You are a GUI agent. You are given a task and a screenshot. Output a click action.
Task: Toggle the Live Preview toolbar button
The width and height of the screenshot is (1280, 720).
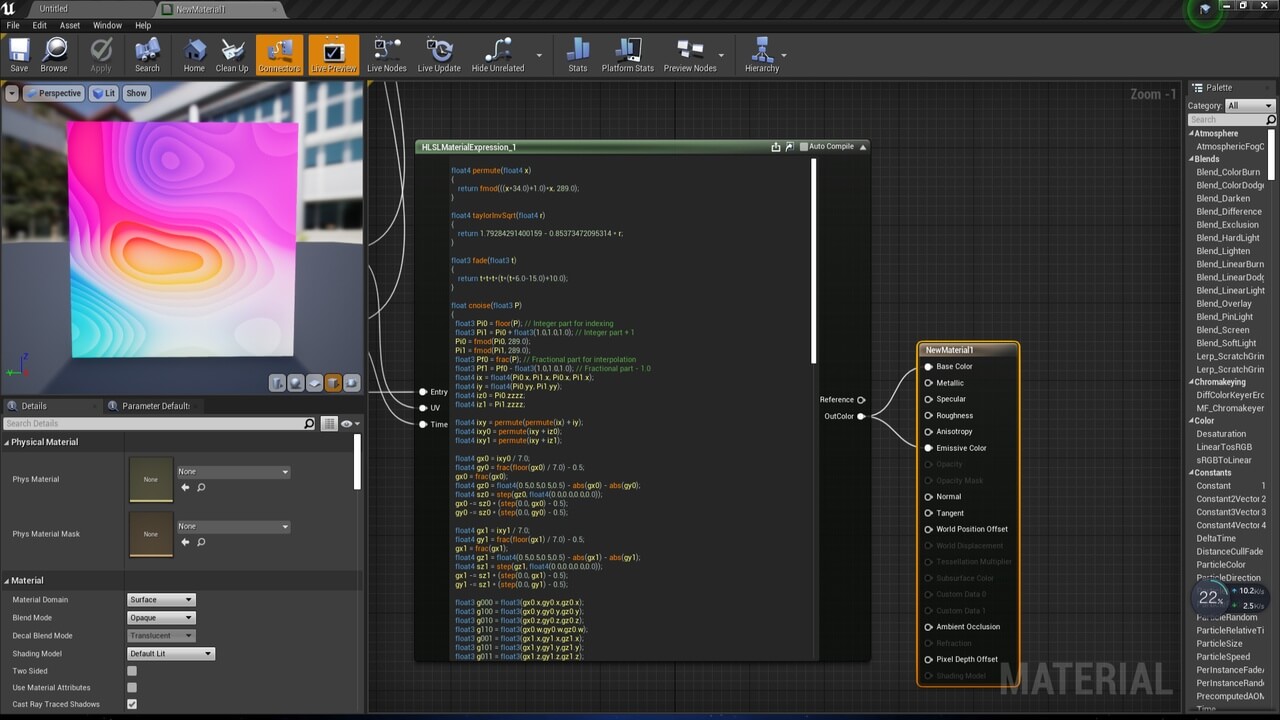pyautogui.click(x=333, y=54)
